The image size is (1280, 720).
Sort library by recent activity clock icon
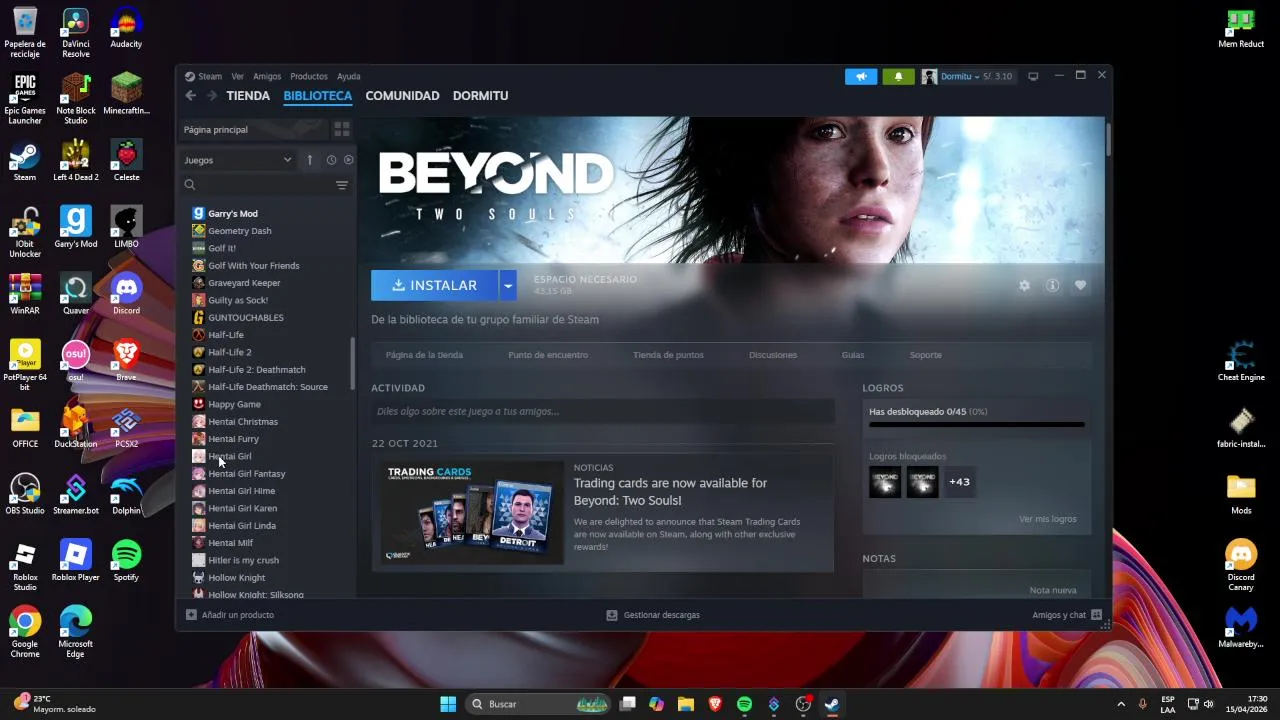click(x=331, y=160)
